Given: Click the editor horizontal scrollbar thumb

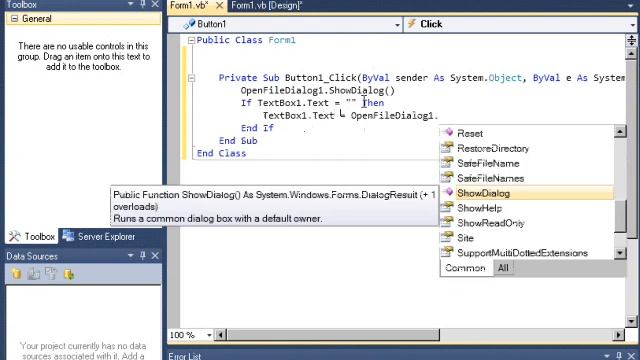Looking at the screenshot, I should coord(333,335).
